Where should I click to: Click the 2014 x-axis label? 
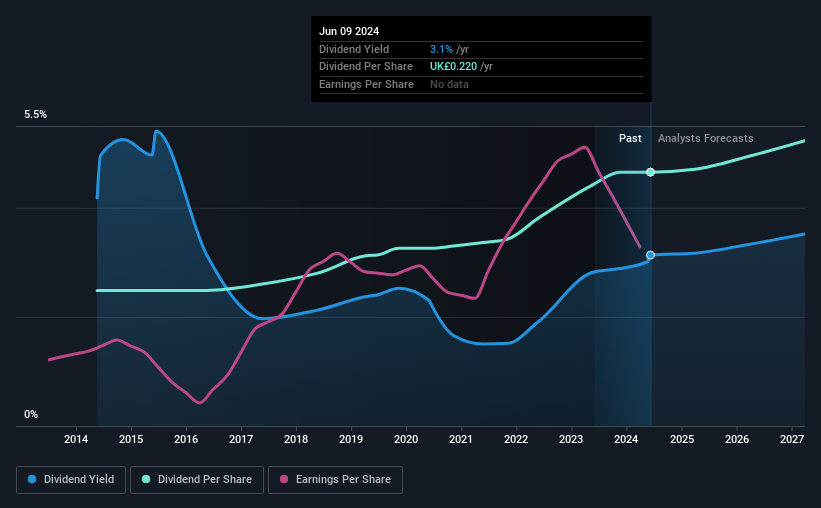(x=76, y=439)
